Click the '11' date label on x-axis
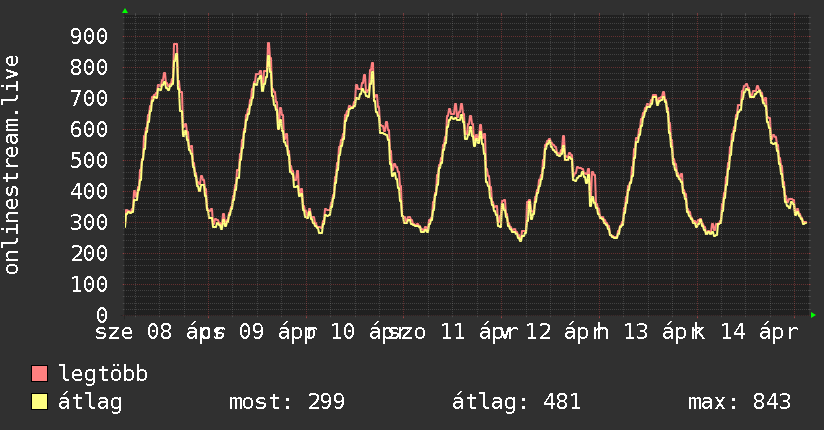Viewport: 824px width, 430px height. [452, 332]
